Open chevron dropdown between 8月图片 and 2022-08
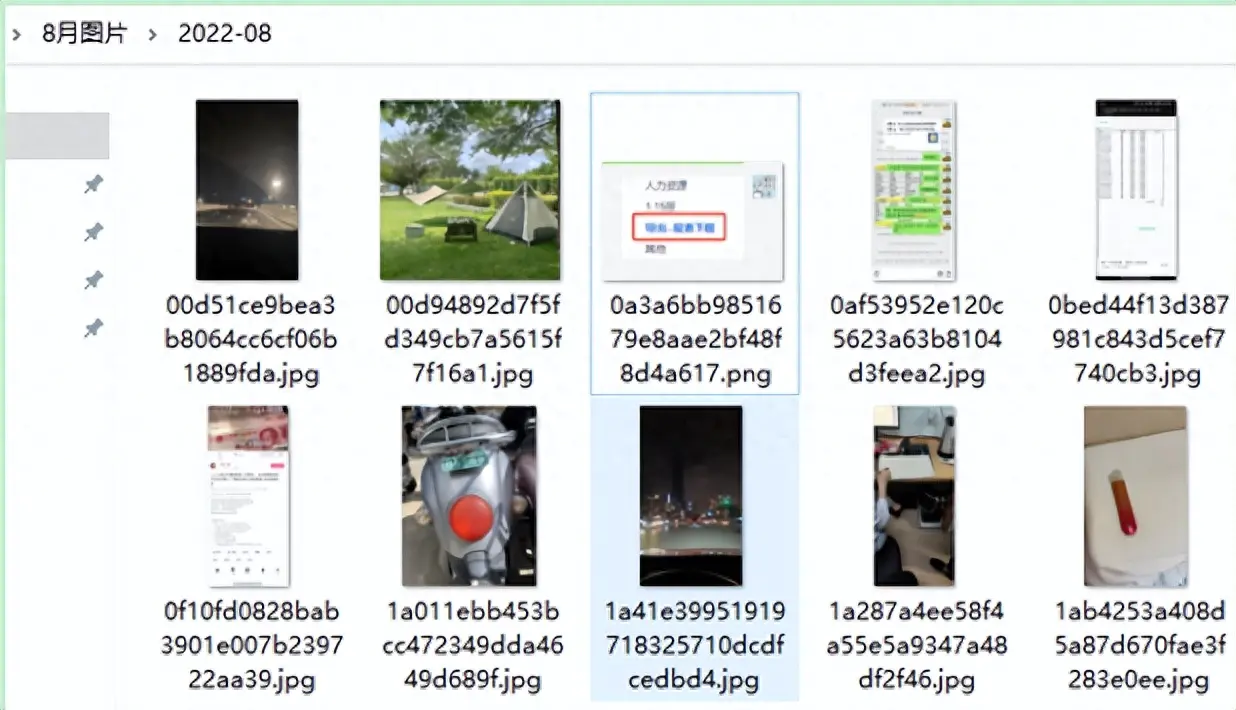The image size is (1236, 710). tap(153, 34)
